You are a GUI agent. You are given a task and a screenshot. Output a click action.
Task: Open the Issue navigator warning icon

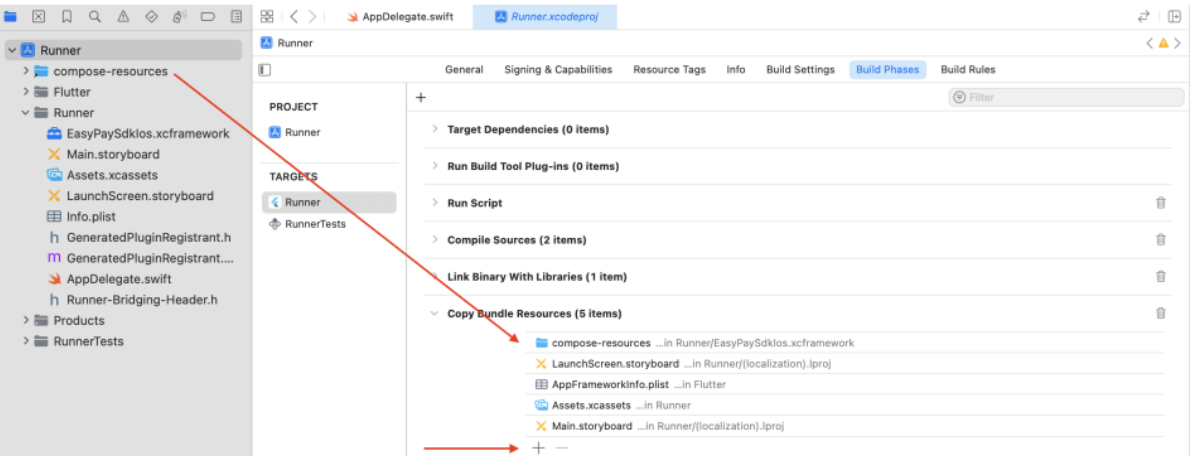pos(123,16)
